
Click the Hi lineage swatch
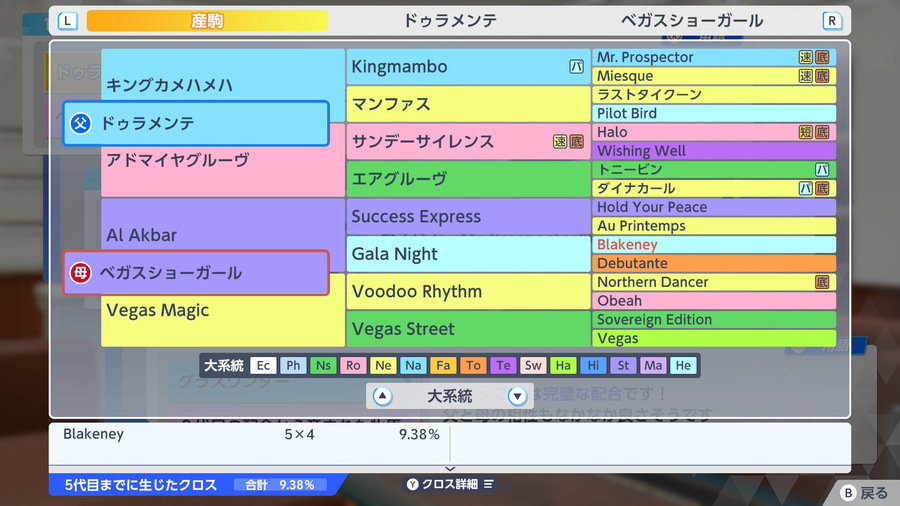[x=593, y=365]
